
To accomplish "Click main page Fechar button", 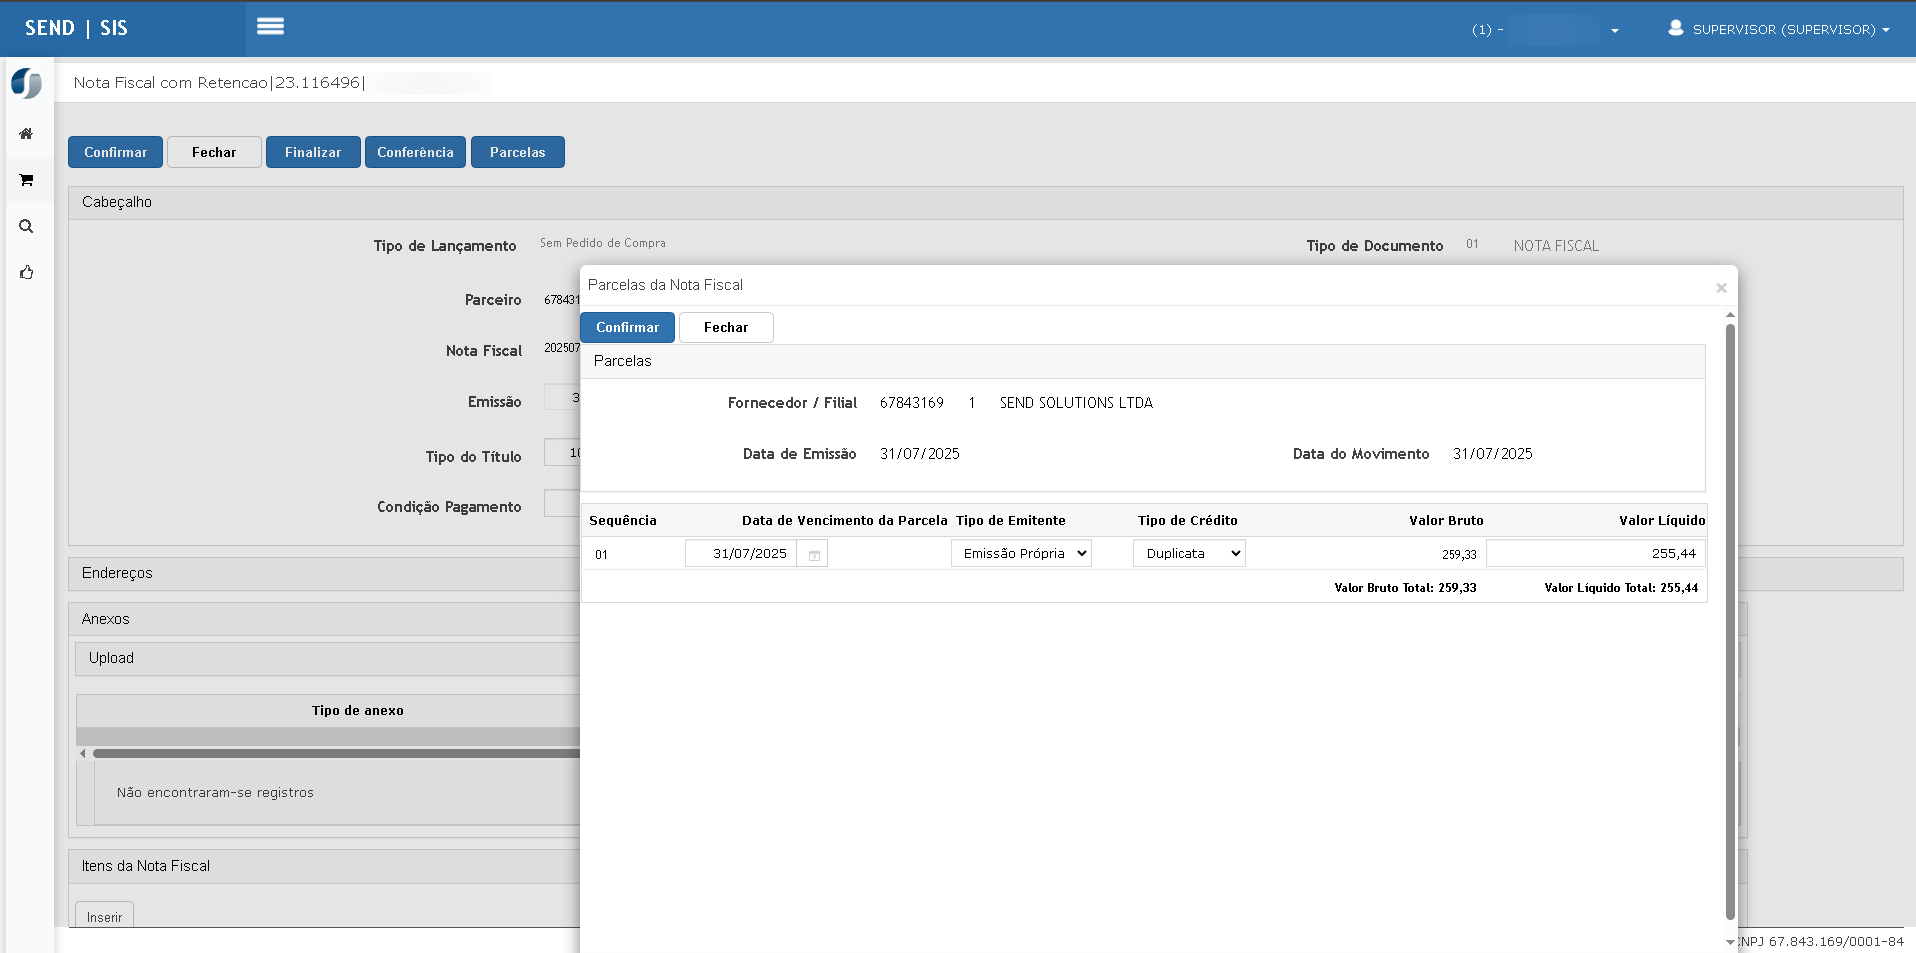I will click(x=214, y=152).
